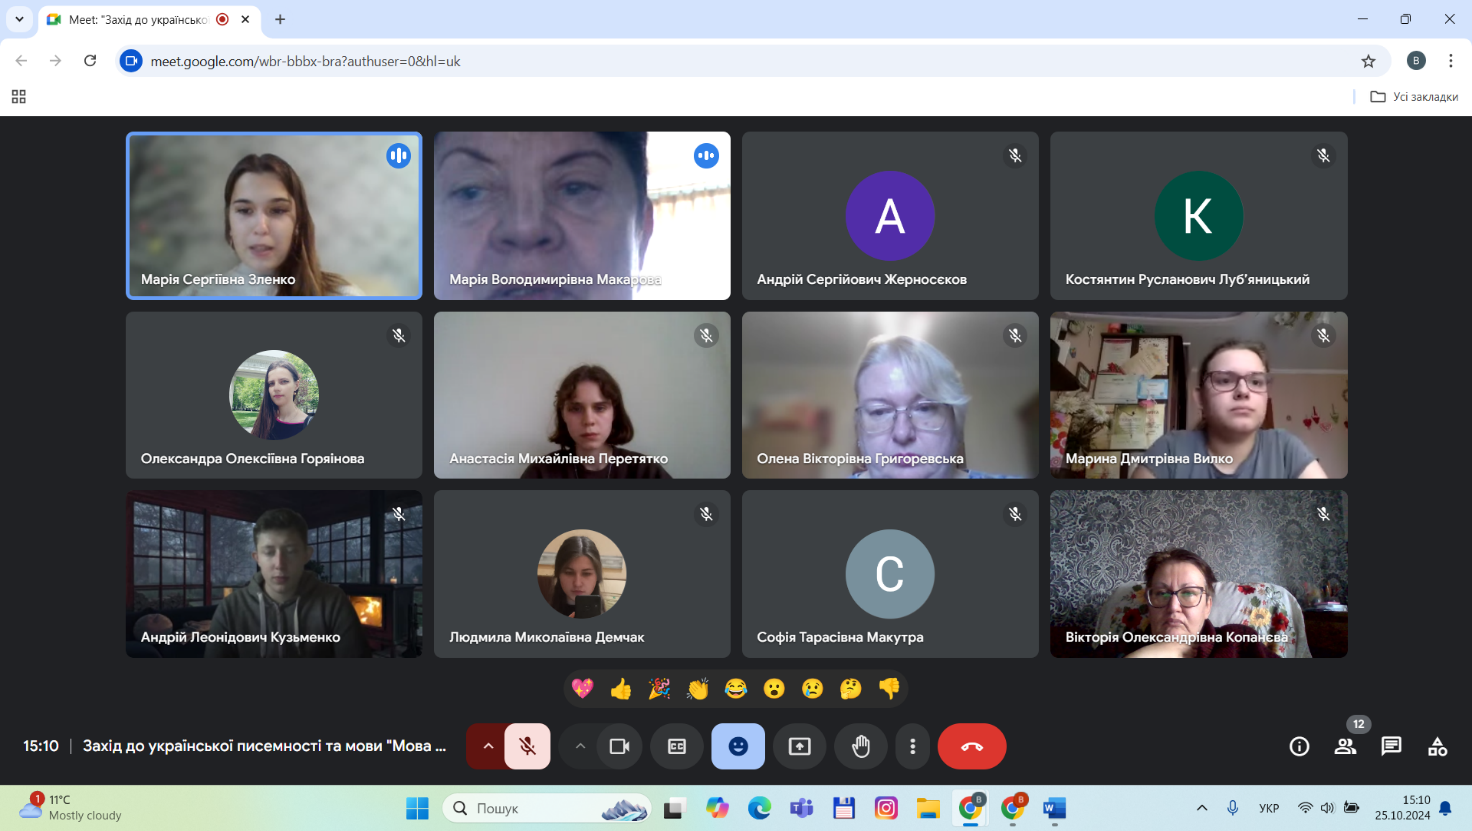This screenshot has width=1472, height=831.
Task: Send the thumbs up reaction
Action: [x=621, y=688]
